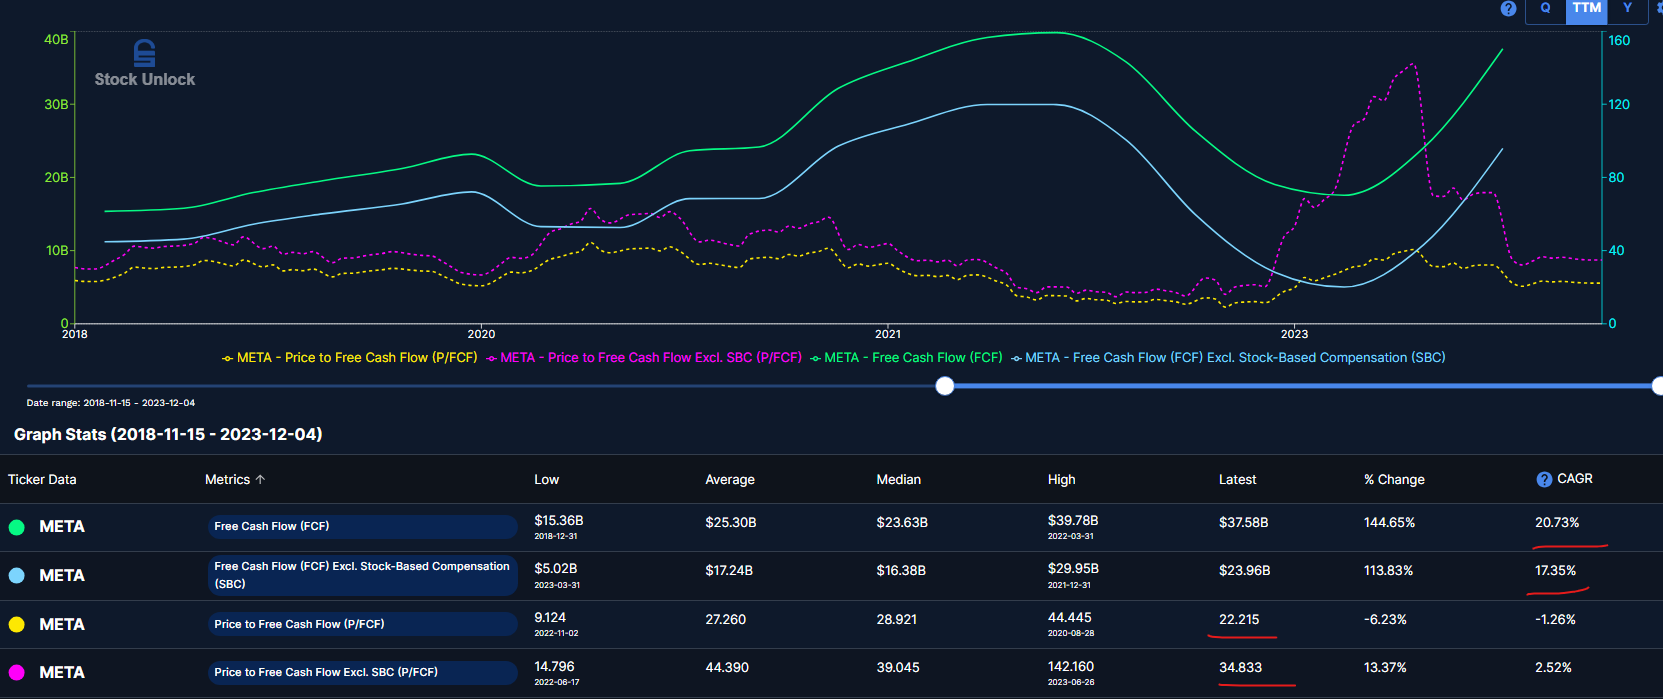The height and width of the screenshot is (699, 1663).
Task: Click the 34.833 latest value
Action: coord(1240,668)
